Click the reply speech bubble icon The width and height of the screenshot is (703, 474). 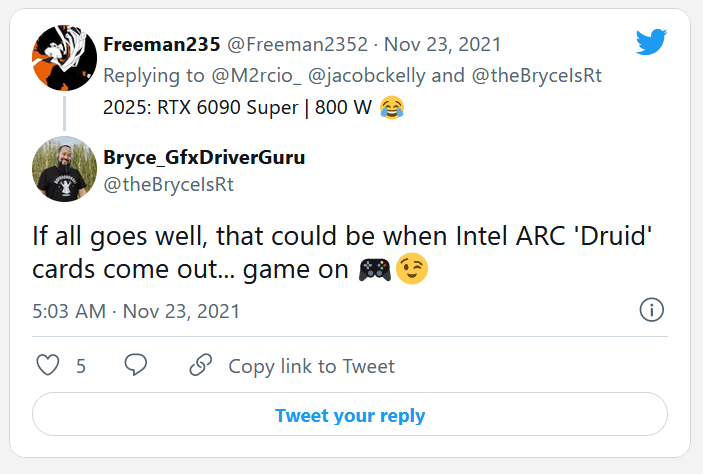136,366
